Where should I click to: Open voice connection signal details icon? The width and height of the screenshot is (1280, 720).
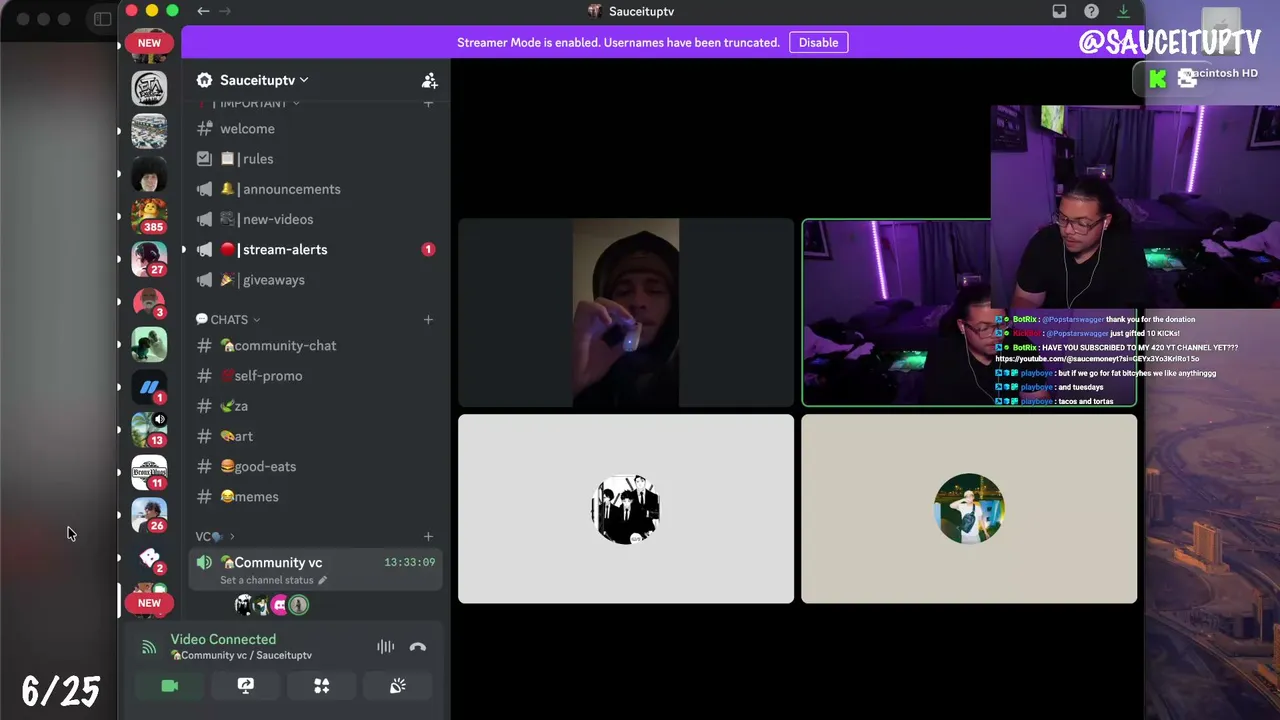pyautogui.click(x=149, y=647)
